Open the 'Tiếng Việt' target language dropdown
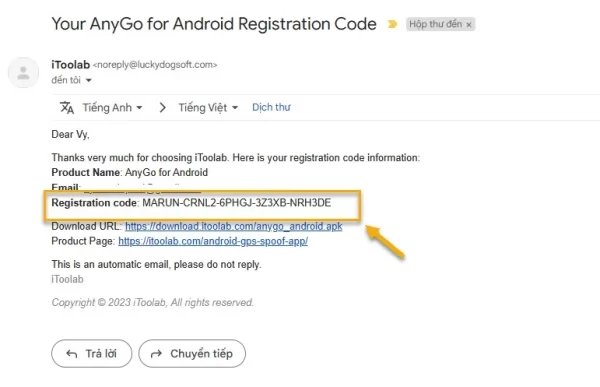 tap(208, 108)
